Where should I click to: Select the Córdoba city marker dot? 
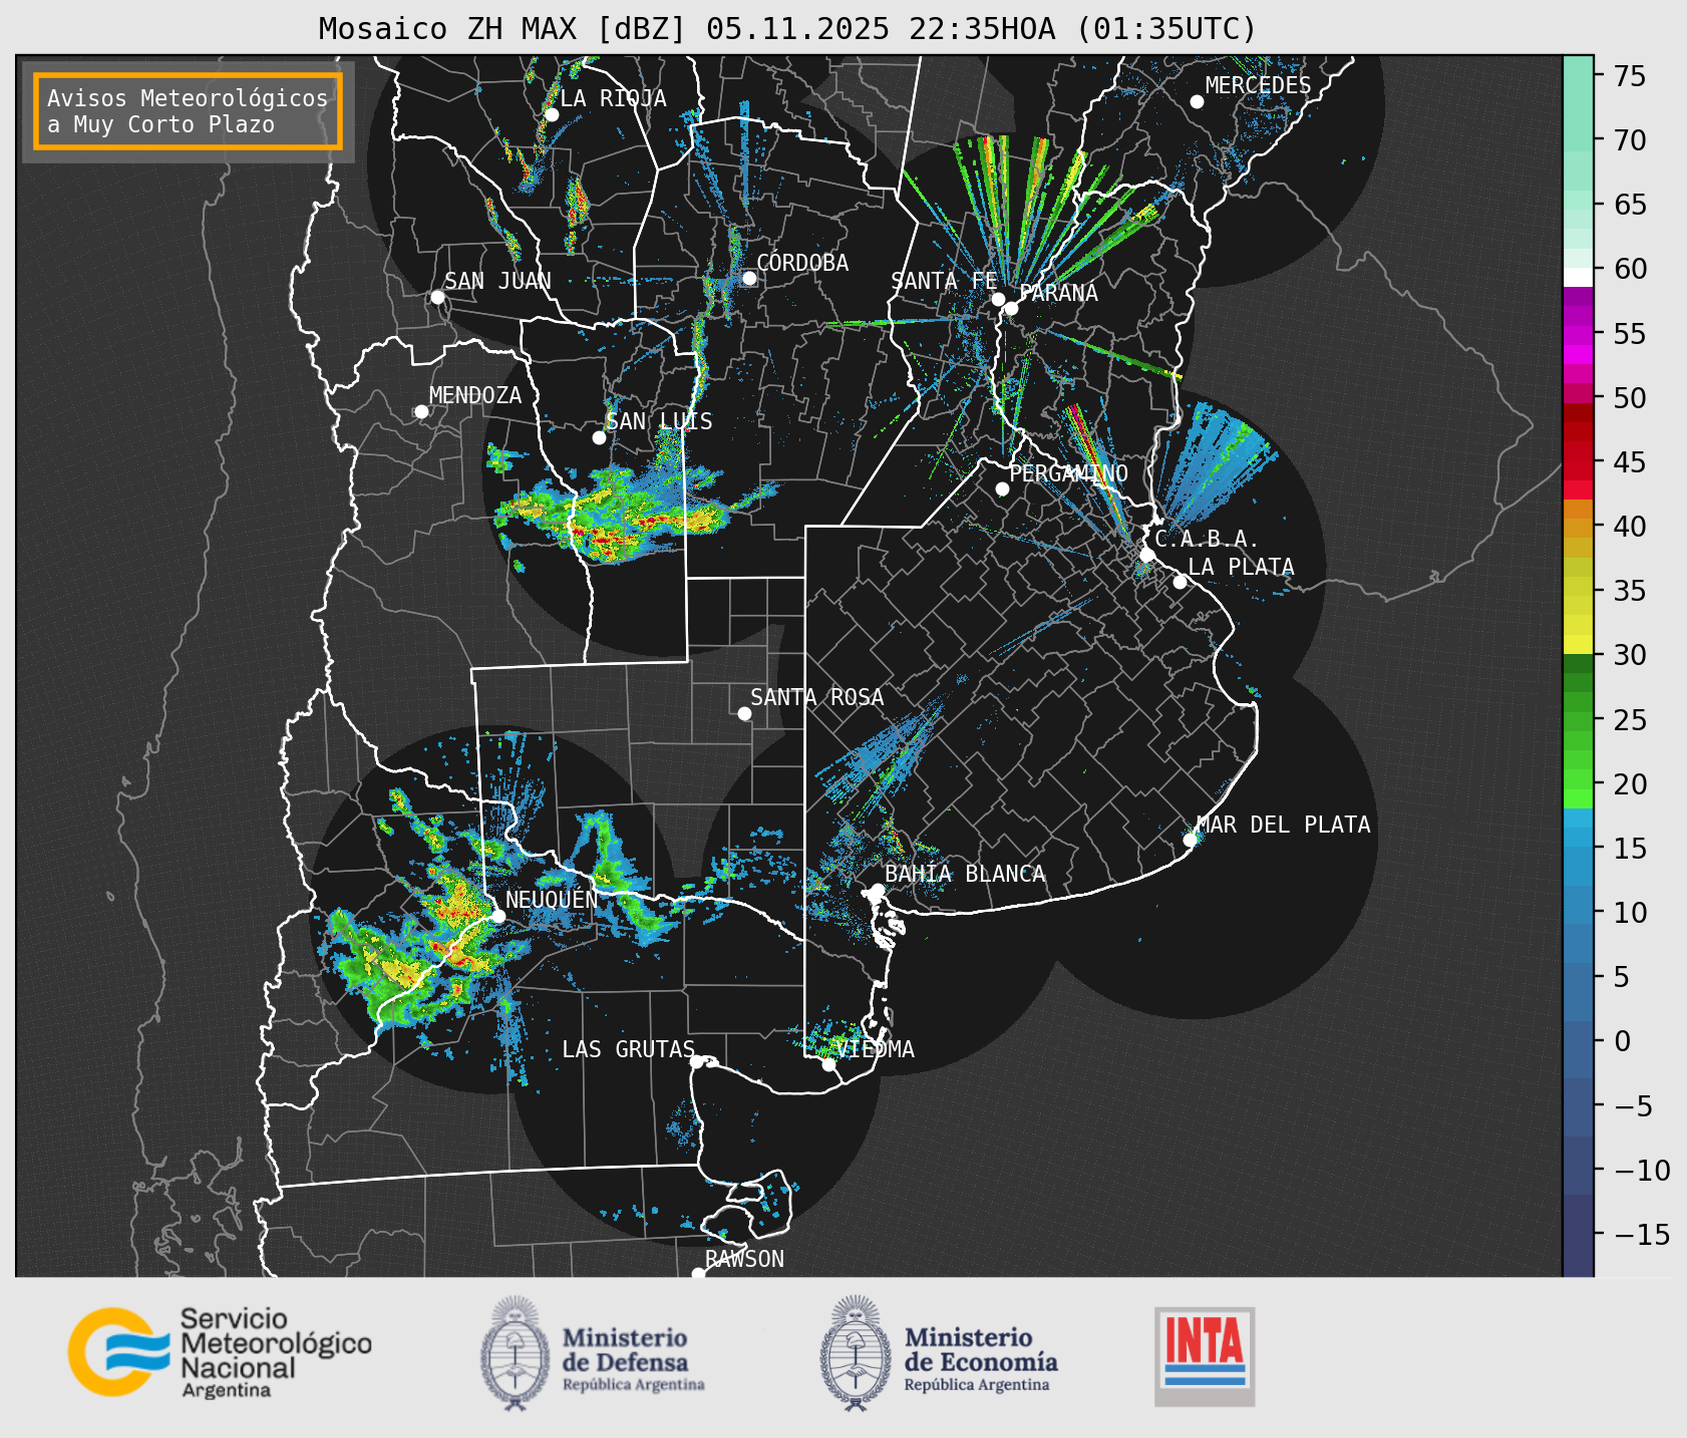click(749, 278)
